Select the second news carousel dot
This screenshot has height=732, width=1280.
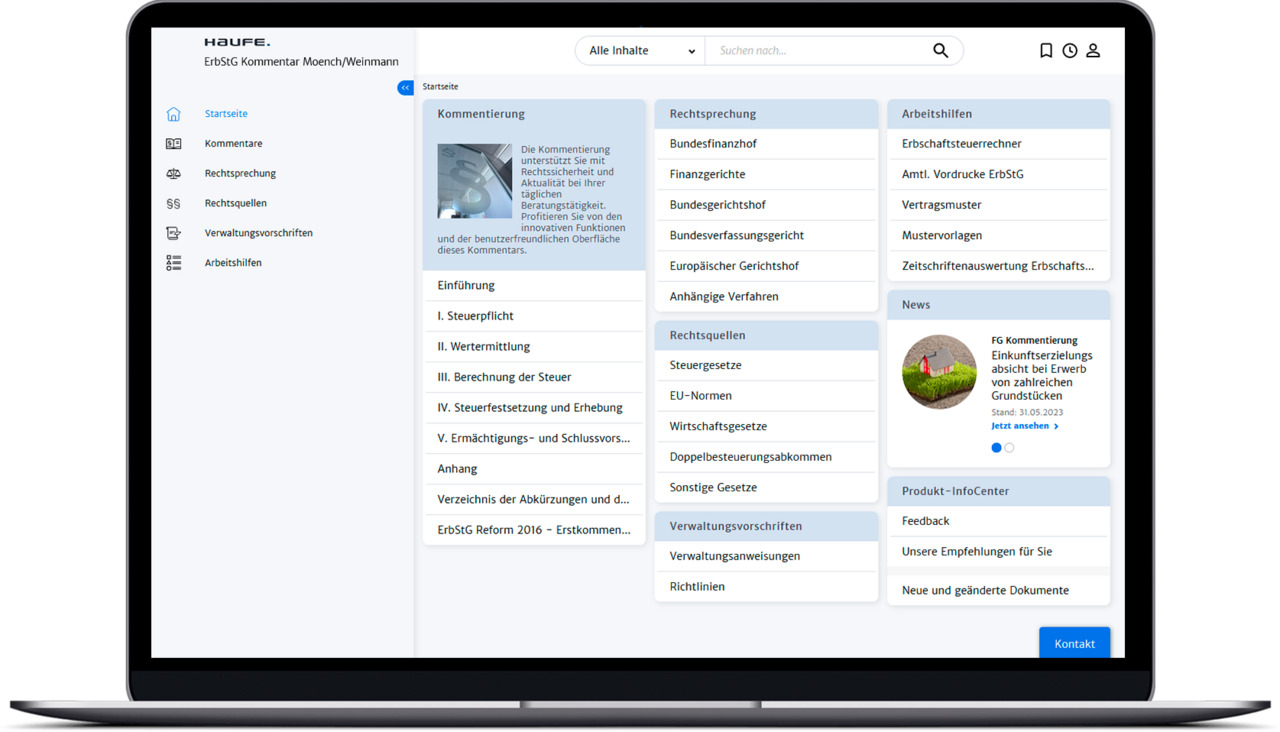[1009, 448]
